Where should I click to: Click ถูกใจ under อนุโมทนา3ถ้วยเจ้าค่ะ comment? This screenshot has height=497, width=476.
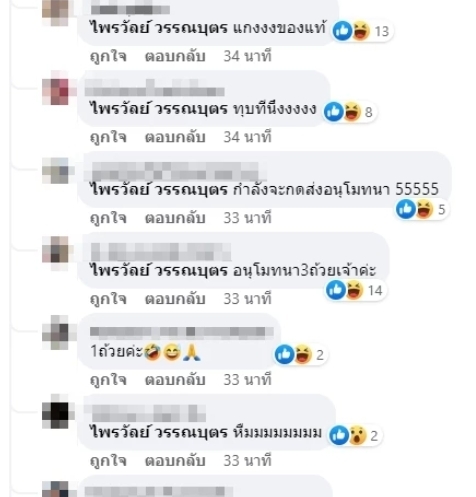[108, 299]
